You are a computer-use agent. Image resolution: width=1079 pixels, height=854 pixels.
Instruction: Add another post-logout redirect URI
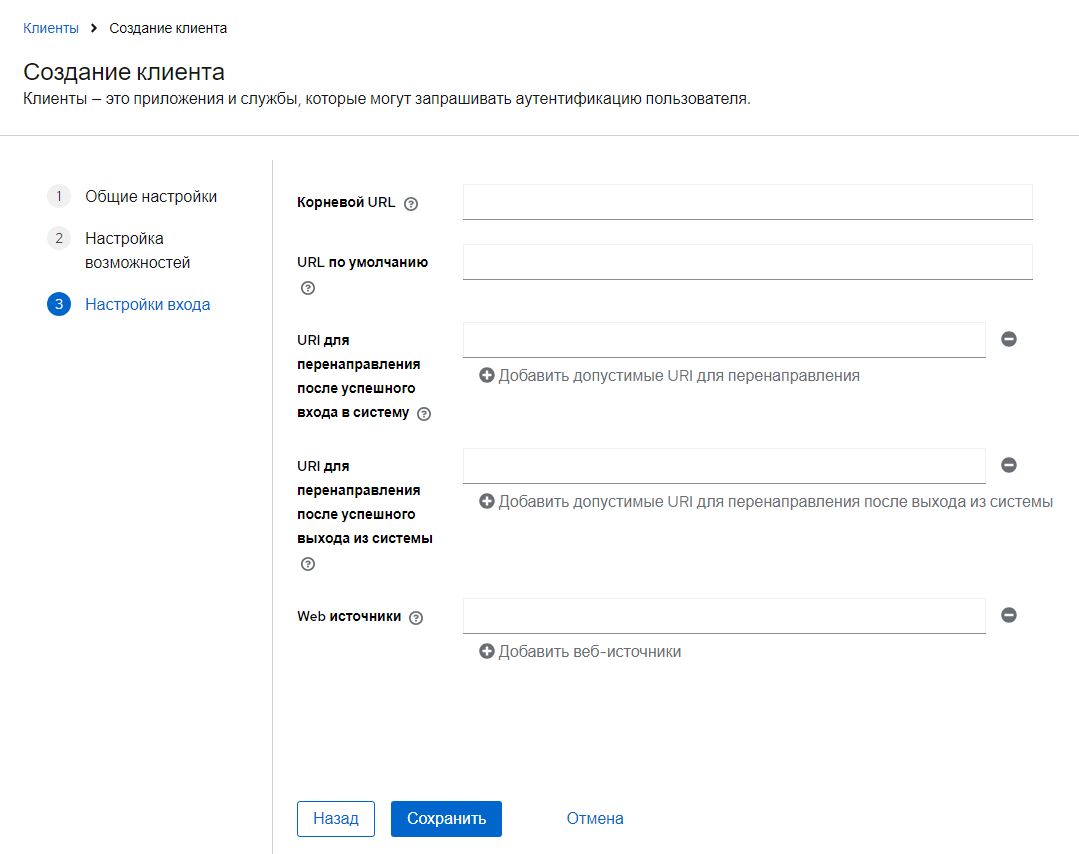pos(765,502)
